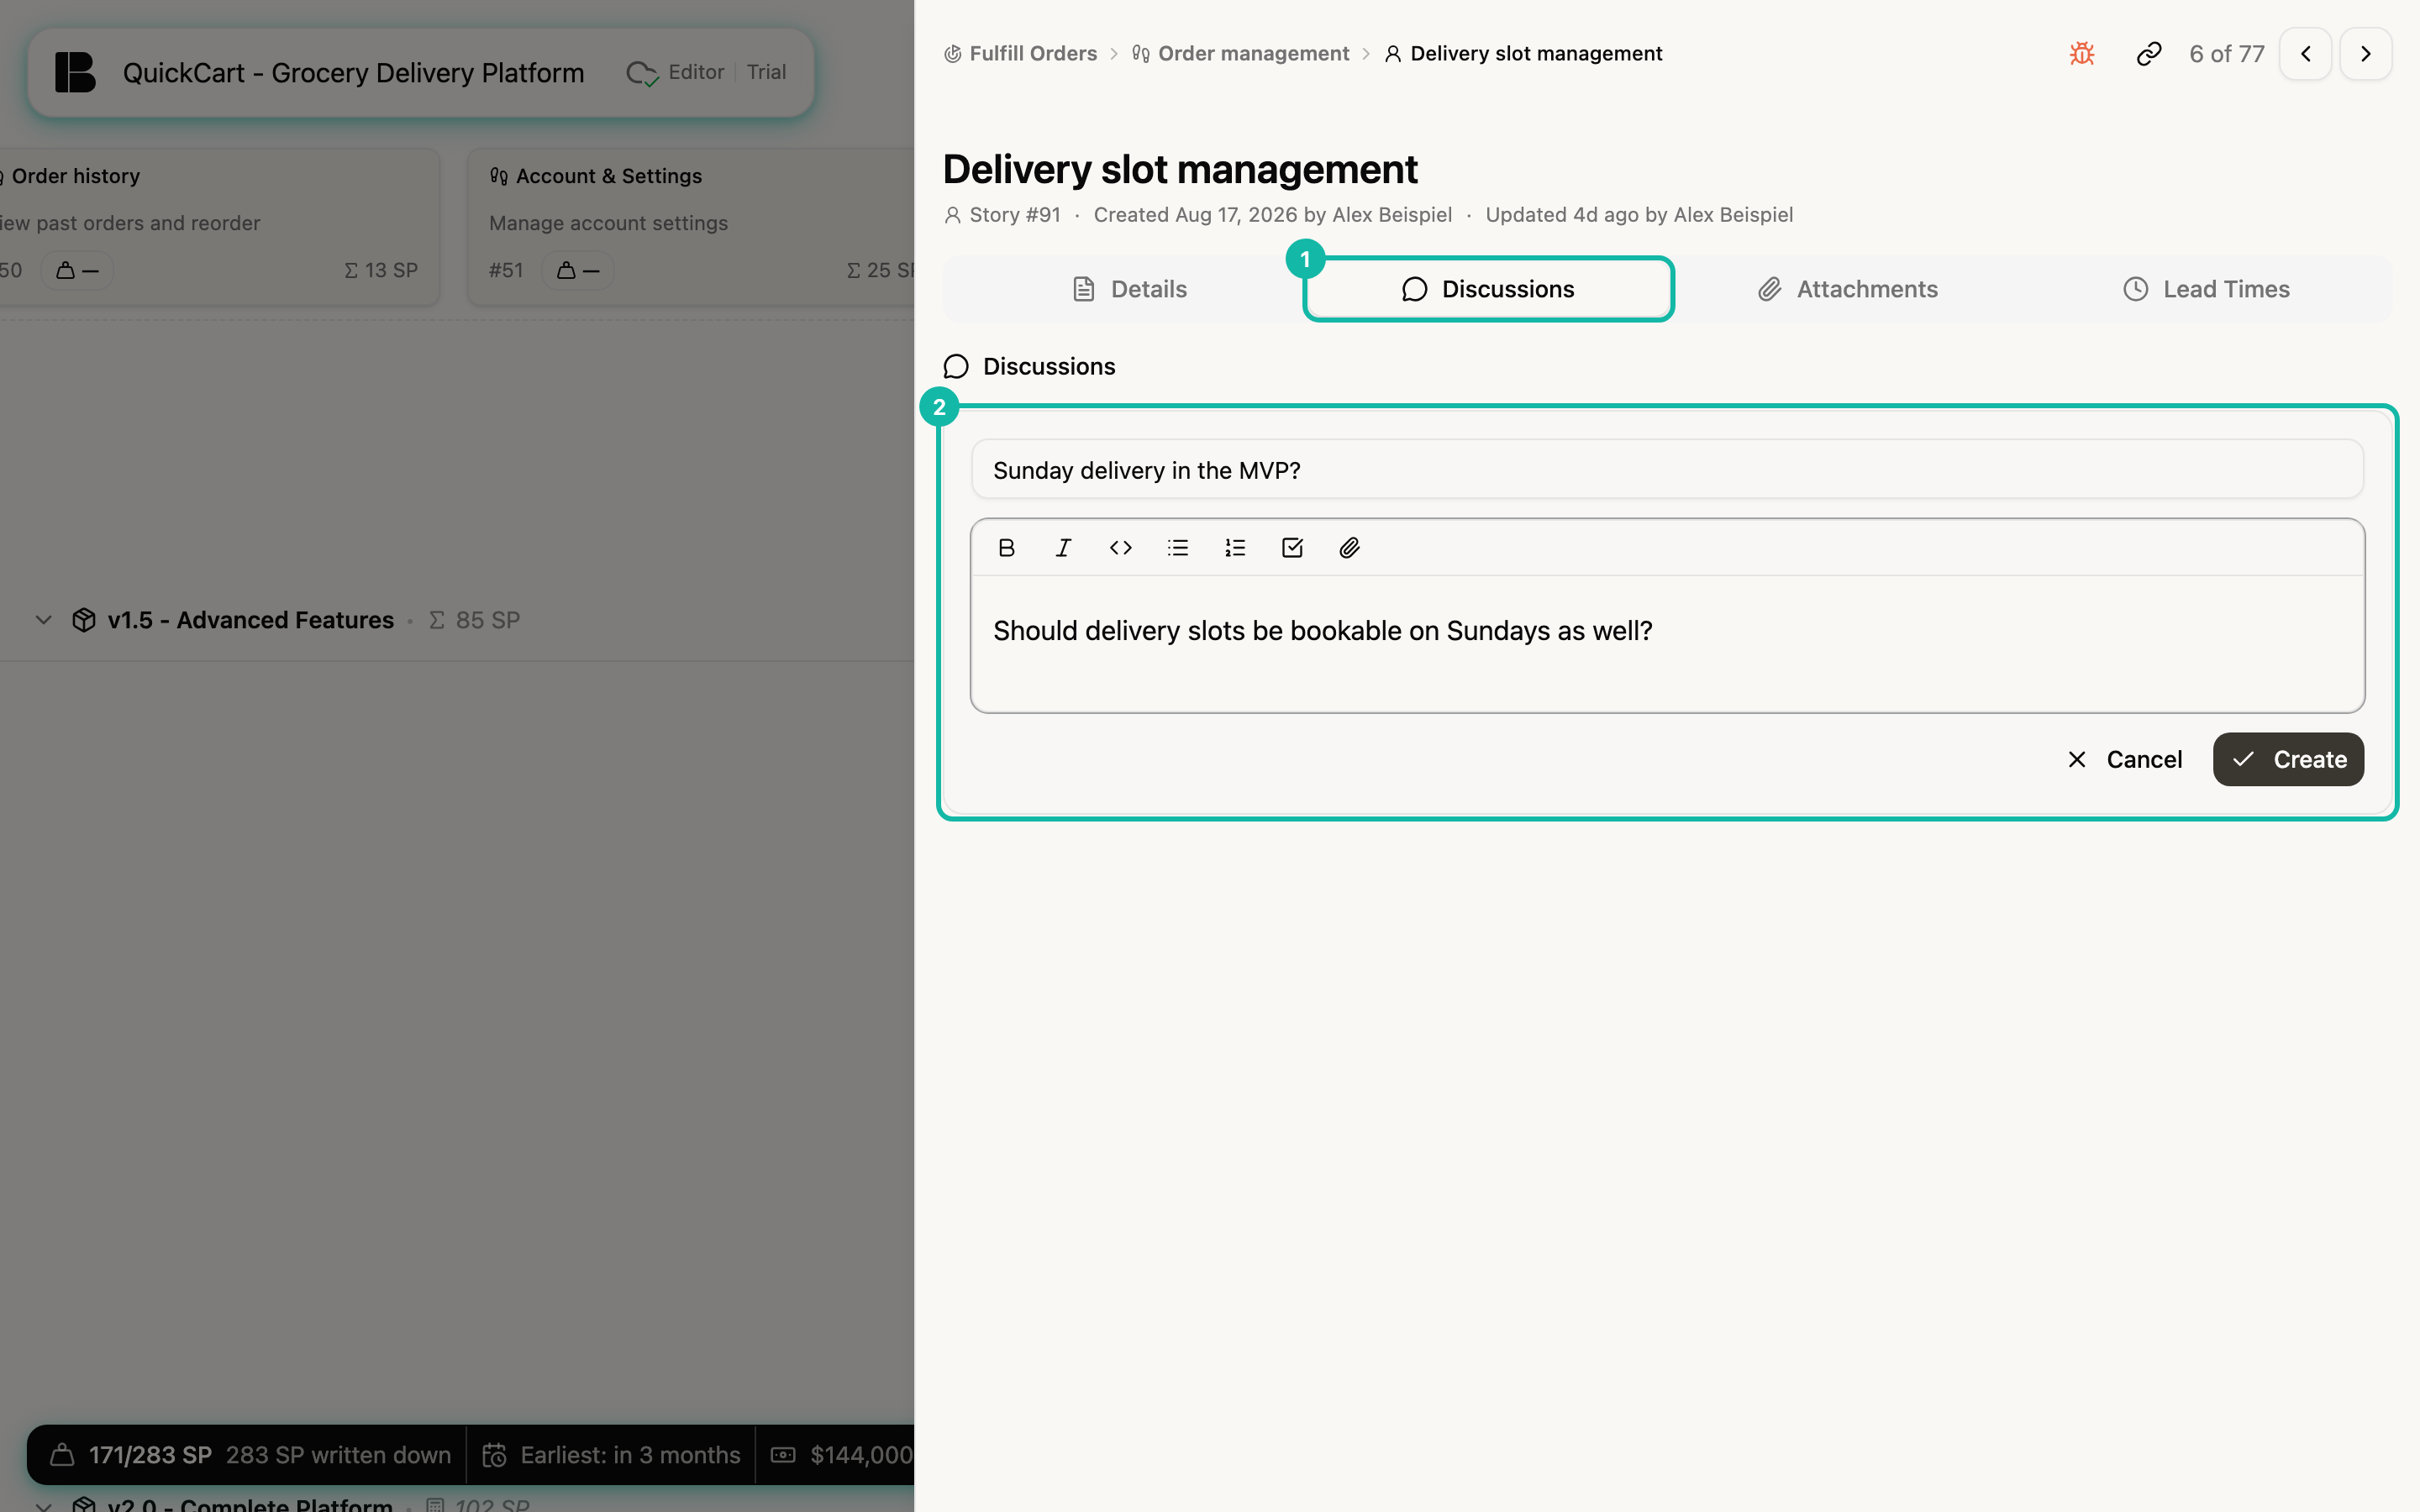Click the Story #91 label
The height and width of the screenshot is (1512, 2420).
[x=1015, y=215]
